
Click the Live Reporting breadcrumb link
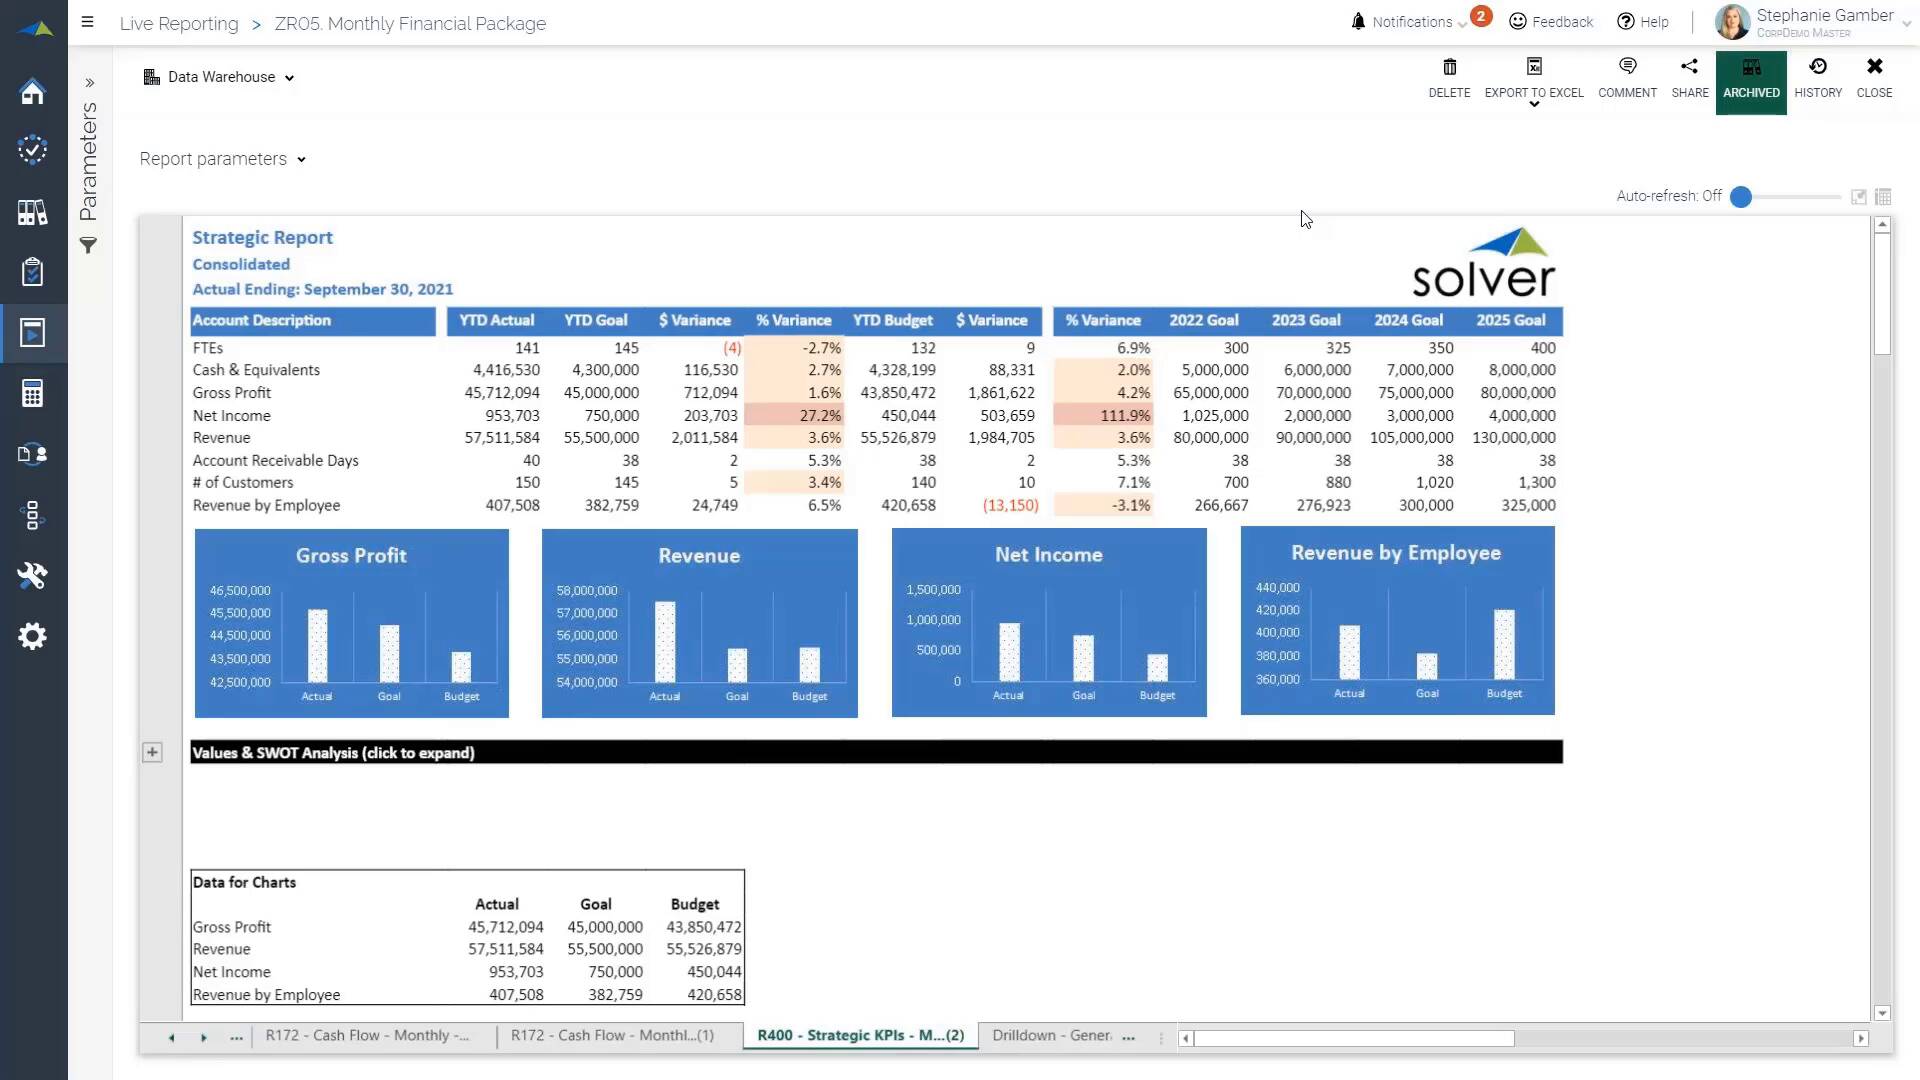click(x=178, y=23)
